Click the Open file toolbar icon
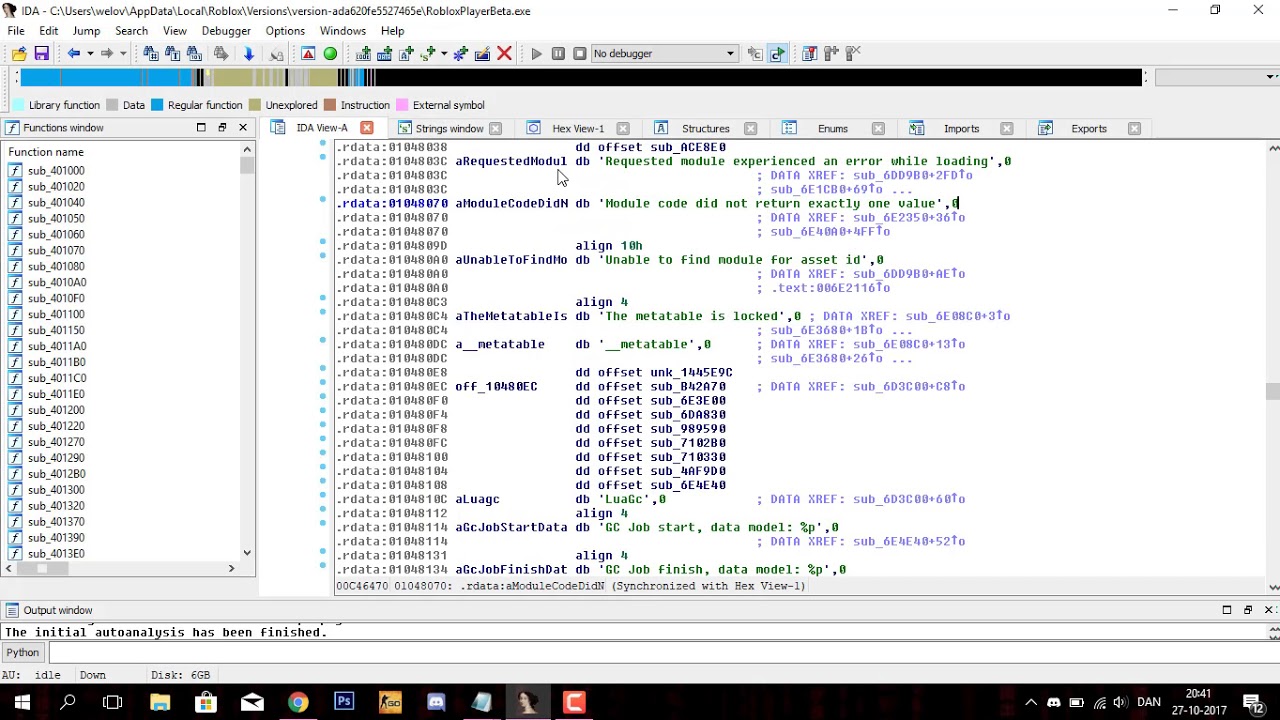 point(19,54)
